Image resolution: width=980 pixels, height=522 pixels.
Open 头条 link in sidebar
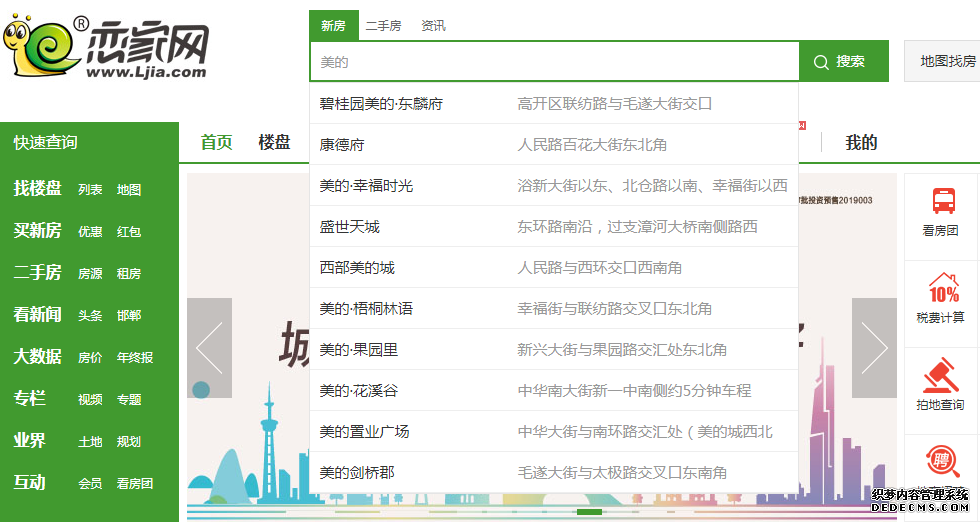[90, 315]
